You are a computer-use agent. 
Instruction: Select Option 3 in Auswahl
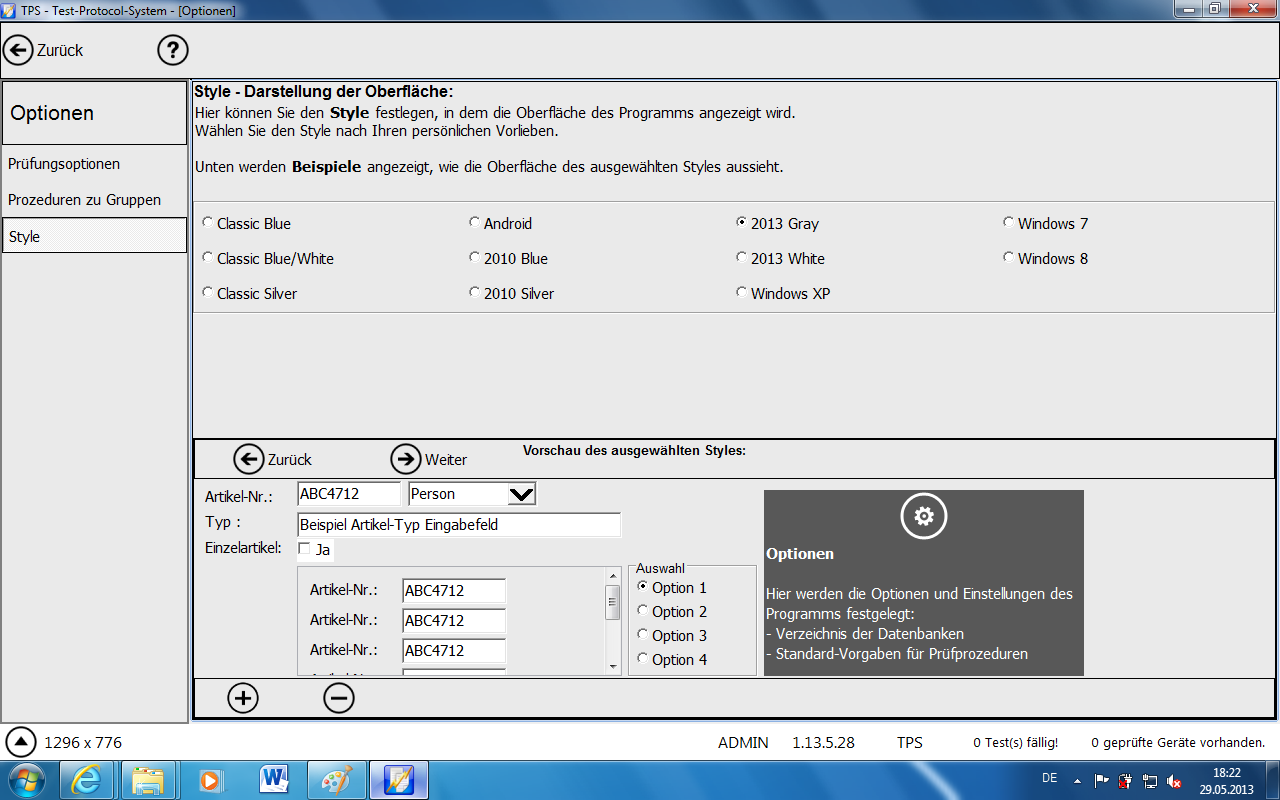point(672,635)
